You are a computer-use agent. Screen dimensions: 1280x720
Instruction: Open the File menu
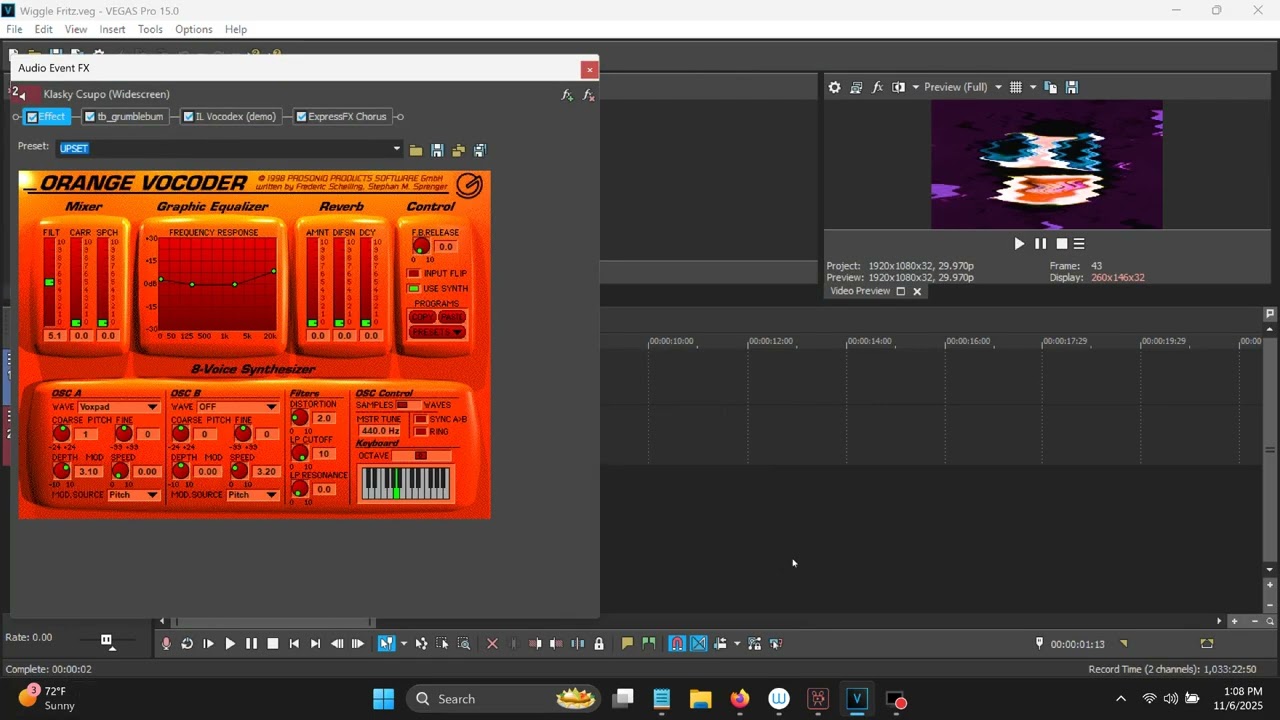[x=14, y=29]
